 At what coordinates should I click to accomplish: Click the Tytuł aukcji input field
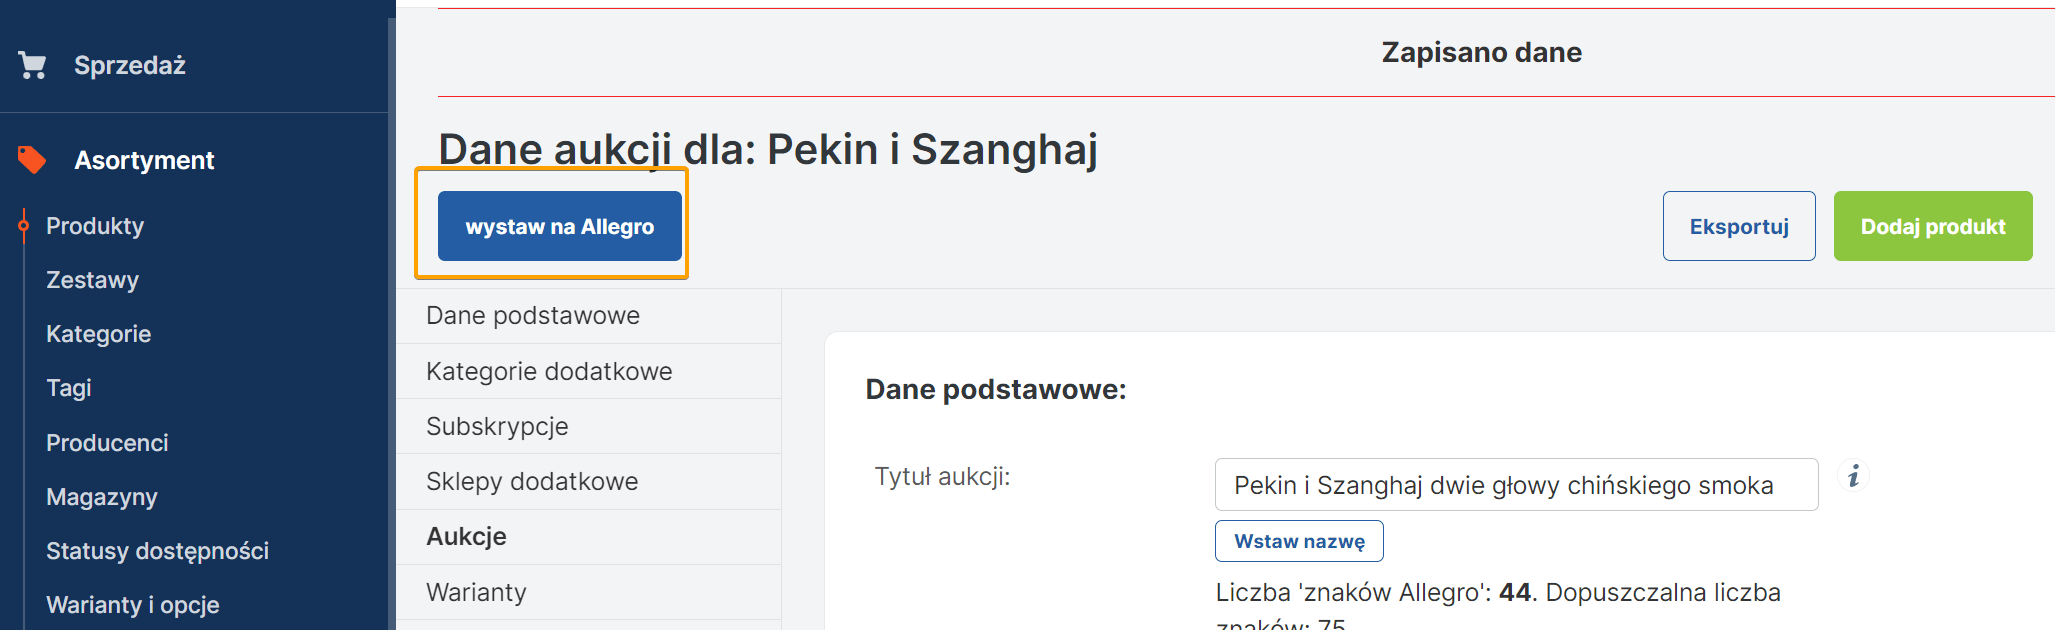click(1515, 485)
